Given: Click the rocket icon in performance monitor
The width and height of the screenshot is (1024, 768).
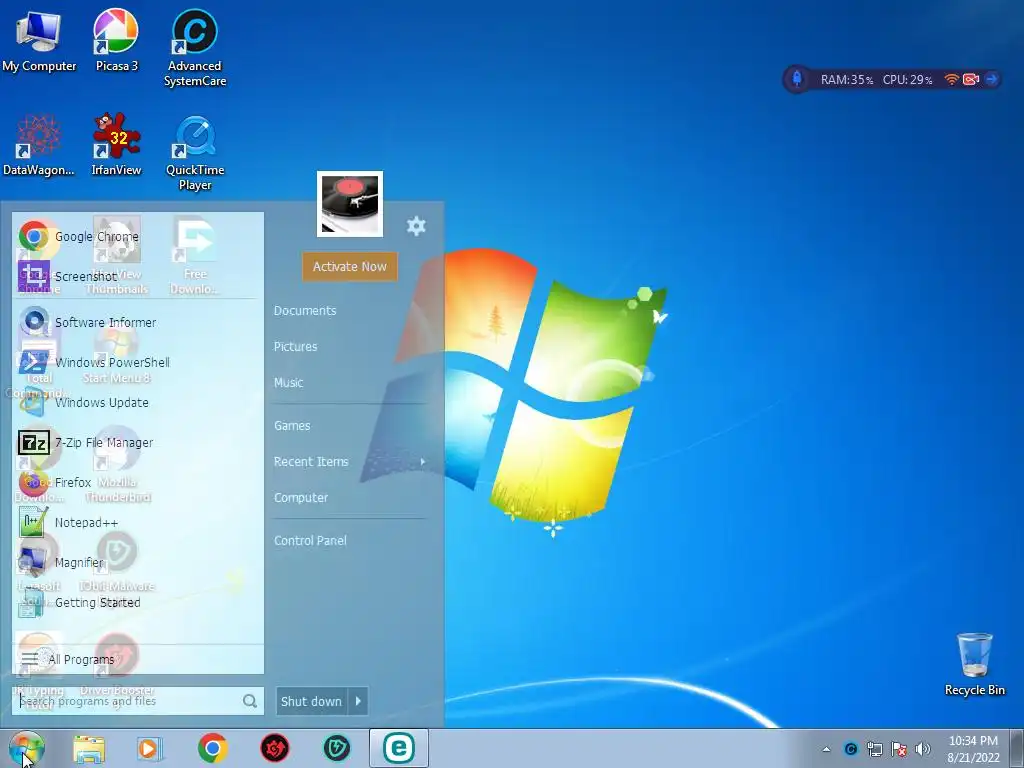Looking at the screenshot, I should pos(797,79).
